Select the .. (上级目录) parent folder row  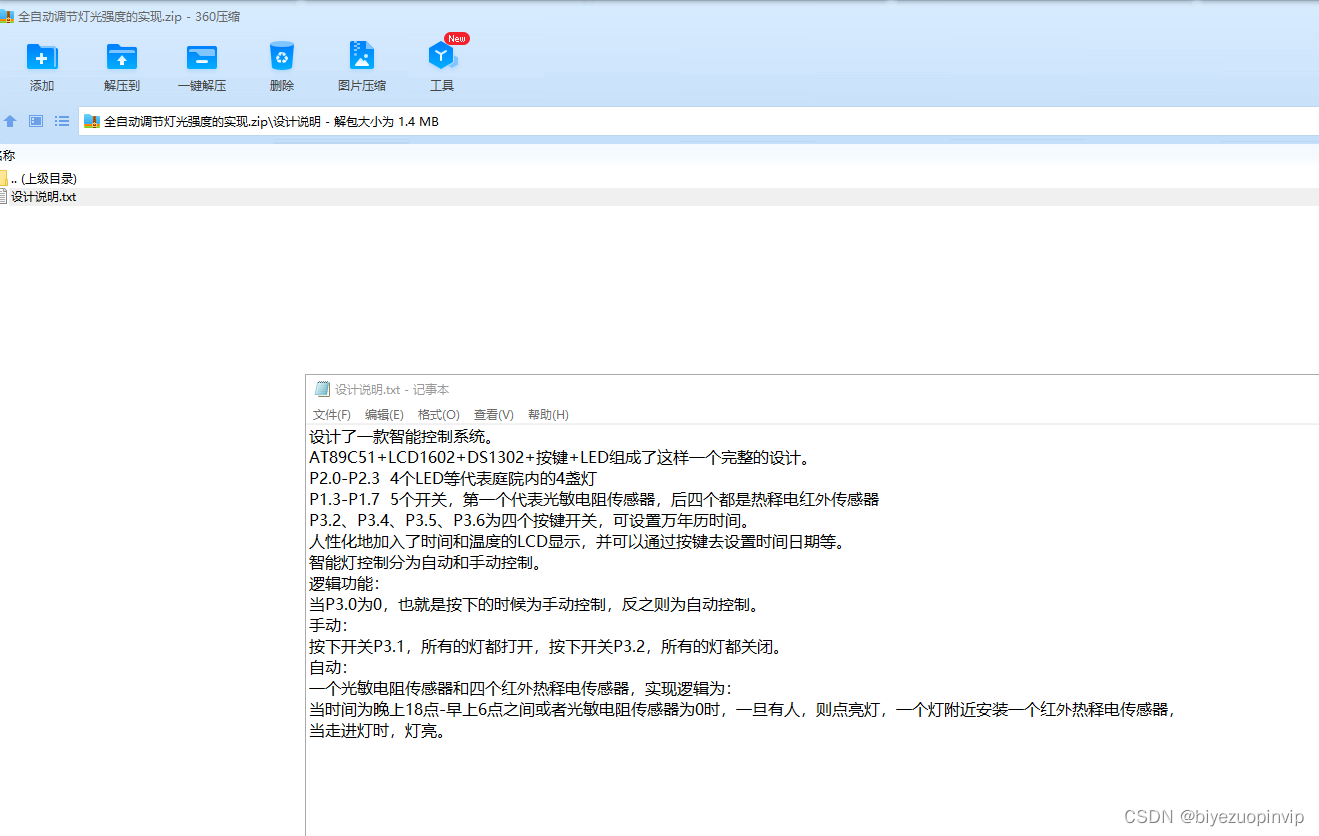click(x=659, y=178)
